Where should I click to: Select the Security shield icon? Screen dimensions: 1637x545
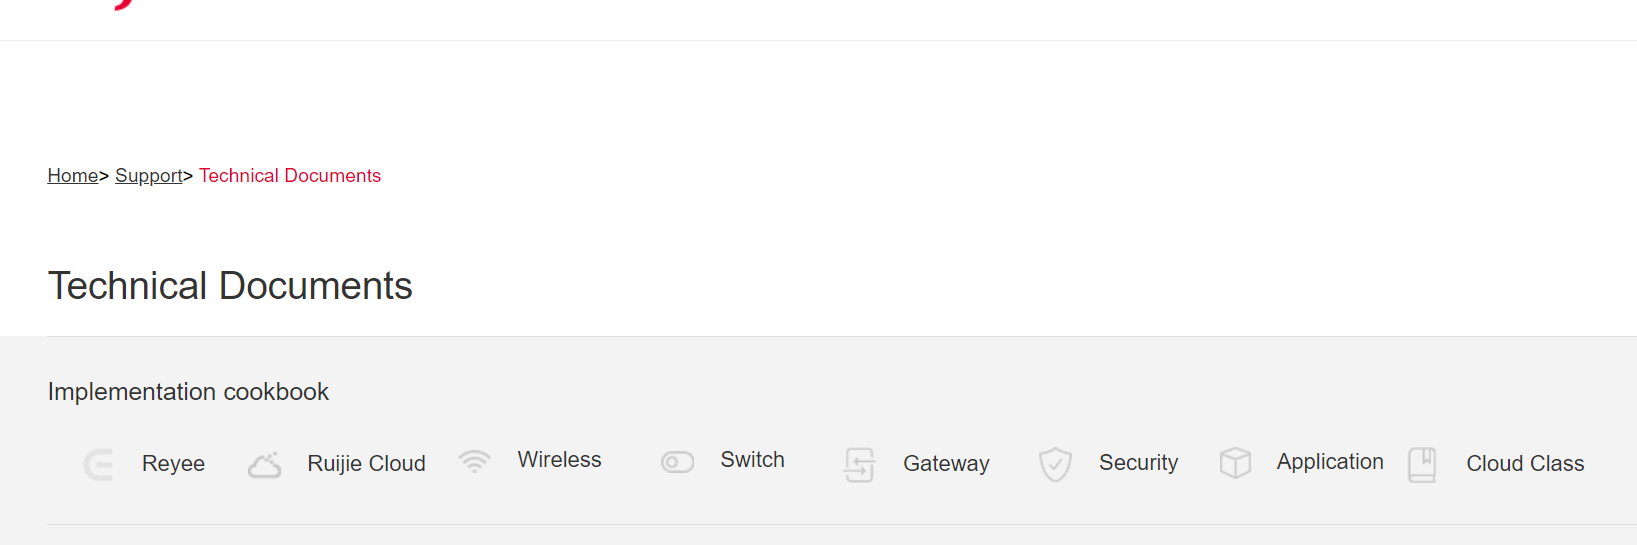click(1055, 464)
